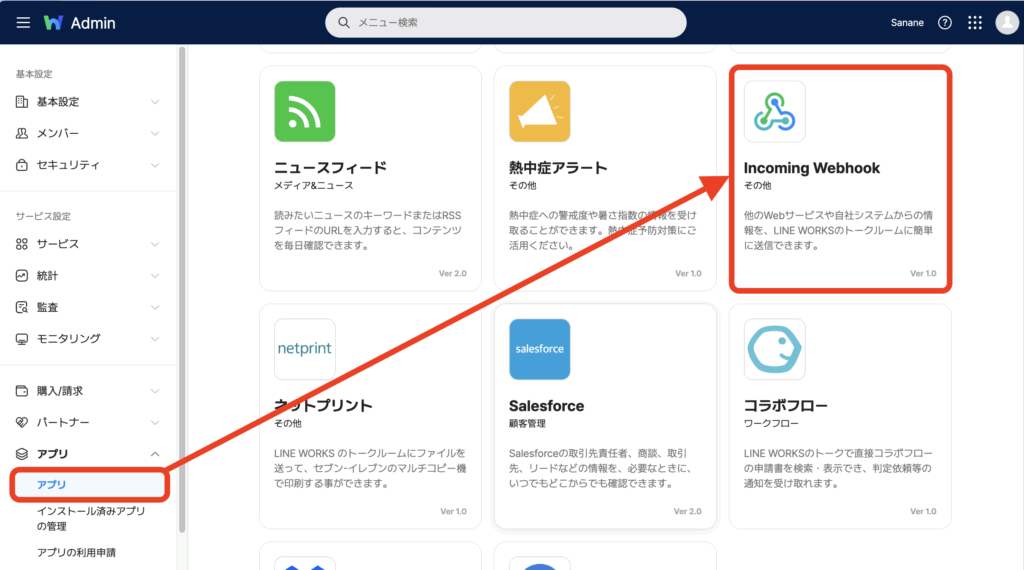
Task: Expand the 基本設定 menu chevron
Action: pyautogui.click(x=155, y=102)
